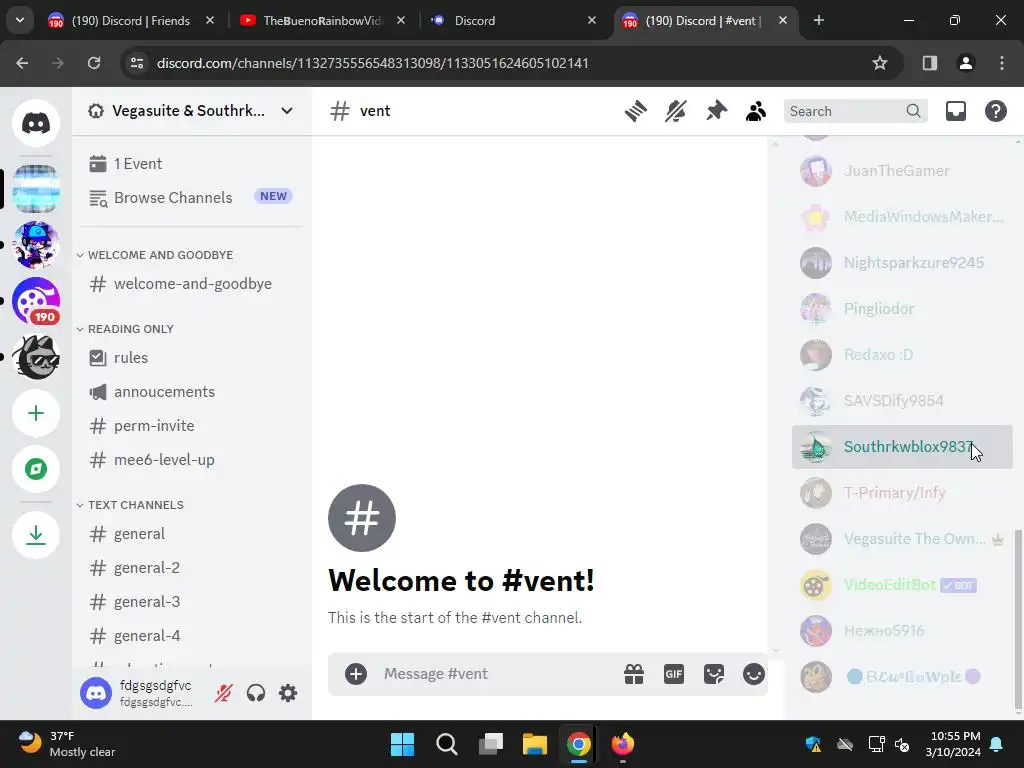Open Browse Channels
1024x768 pixels.
[x=191, y=197]
